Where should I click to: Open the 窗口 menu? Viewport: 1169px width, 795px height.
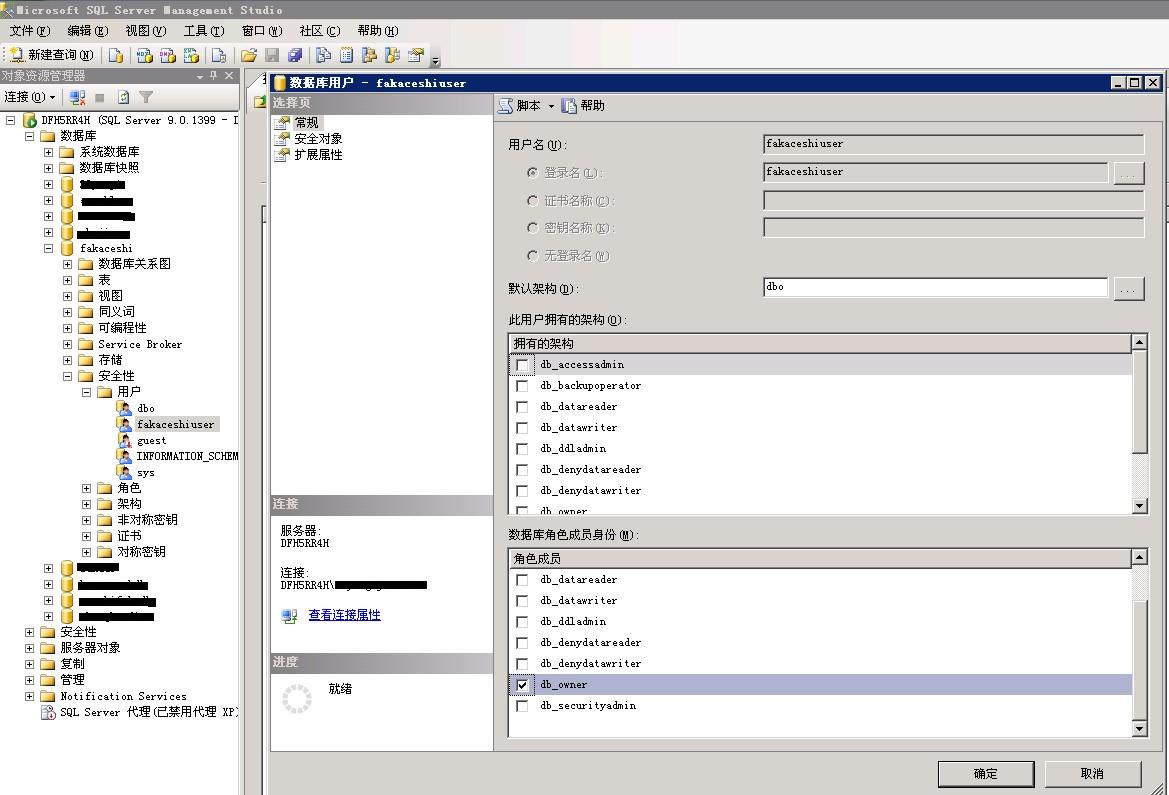tap(262, 31)
